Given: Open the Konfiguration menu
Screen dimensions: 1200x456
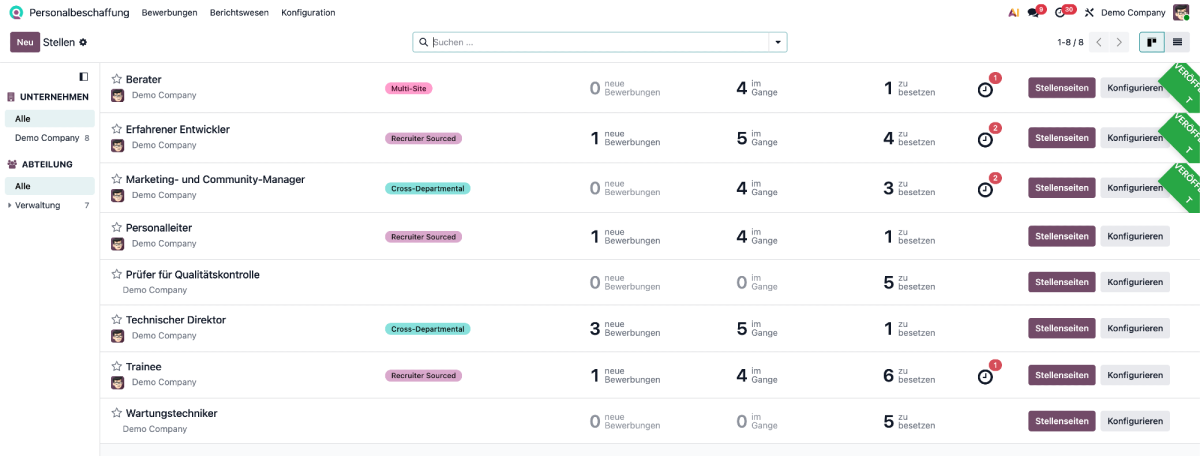Looking at the screenshot, I should [x=308, y=13].
